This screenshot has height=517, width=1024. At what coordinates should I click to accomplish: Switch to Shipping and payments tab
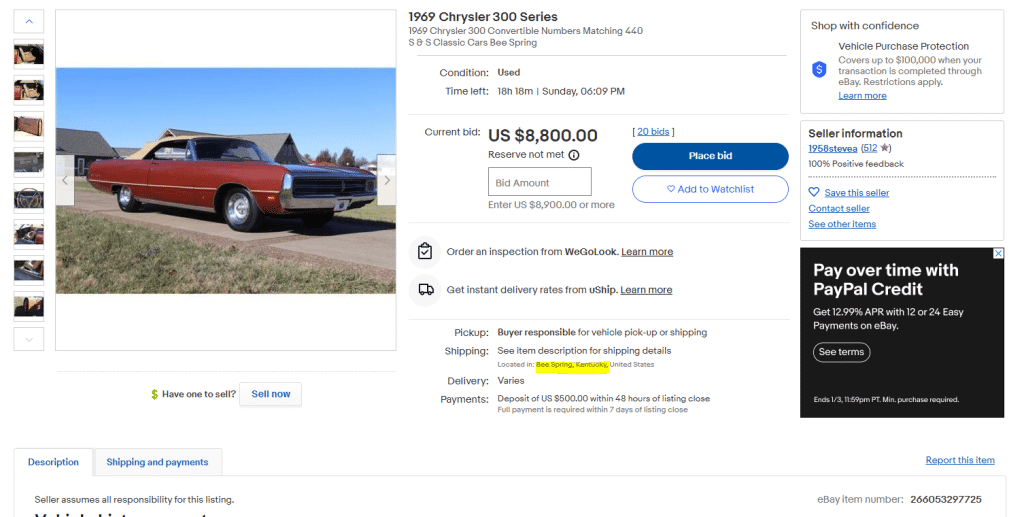157,462
